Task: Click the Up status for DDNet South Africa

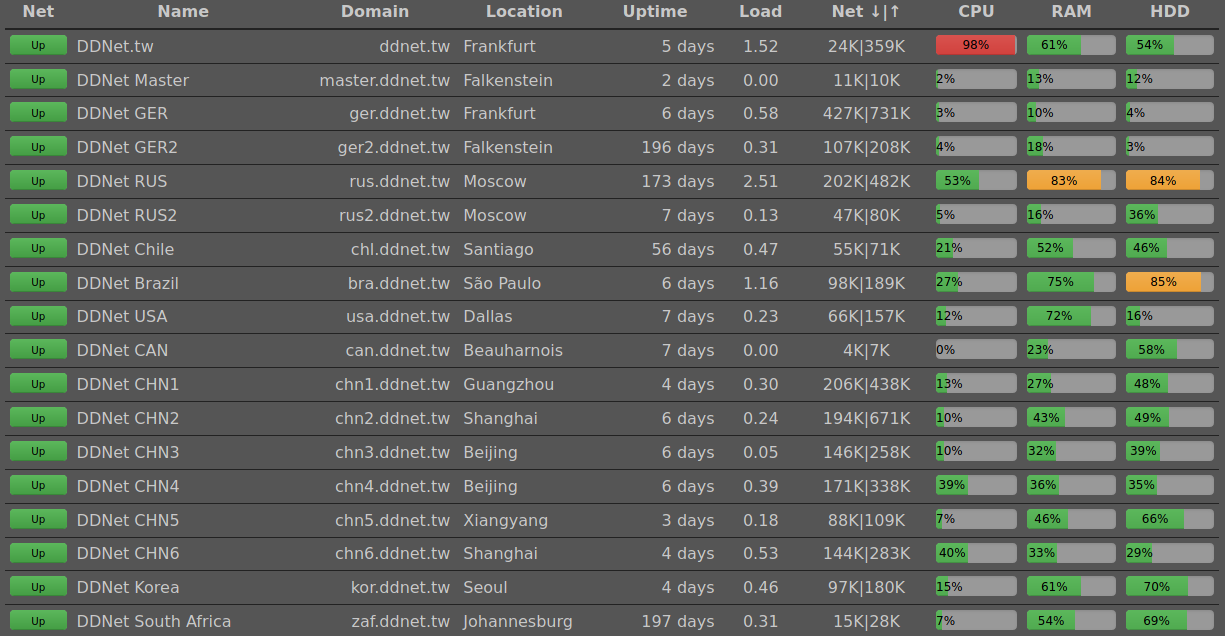Action: coord(38,621)
